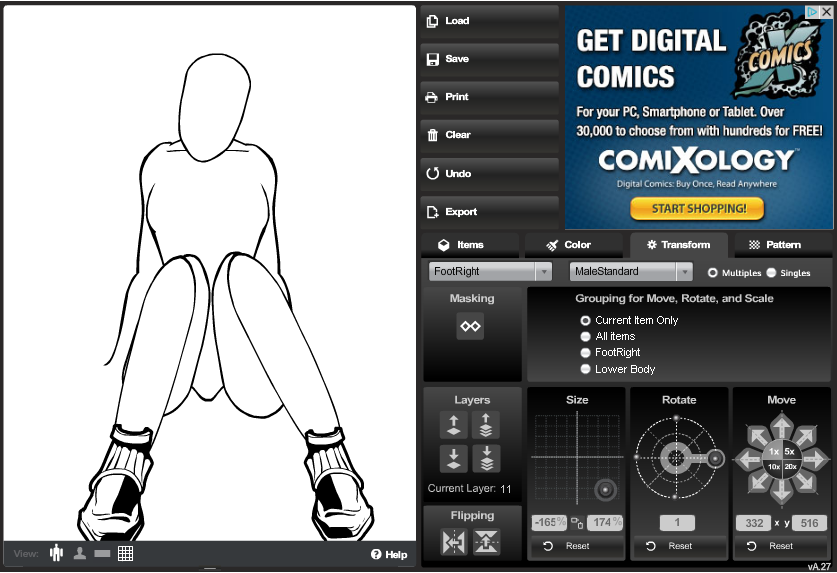Set move step to 1x
This screenshot has width=837, height=573.
(x=774, y=452)
